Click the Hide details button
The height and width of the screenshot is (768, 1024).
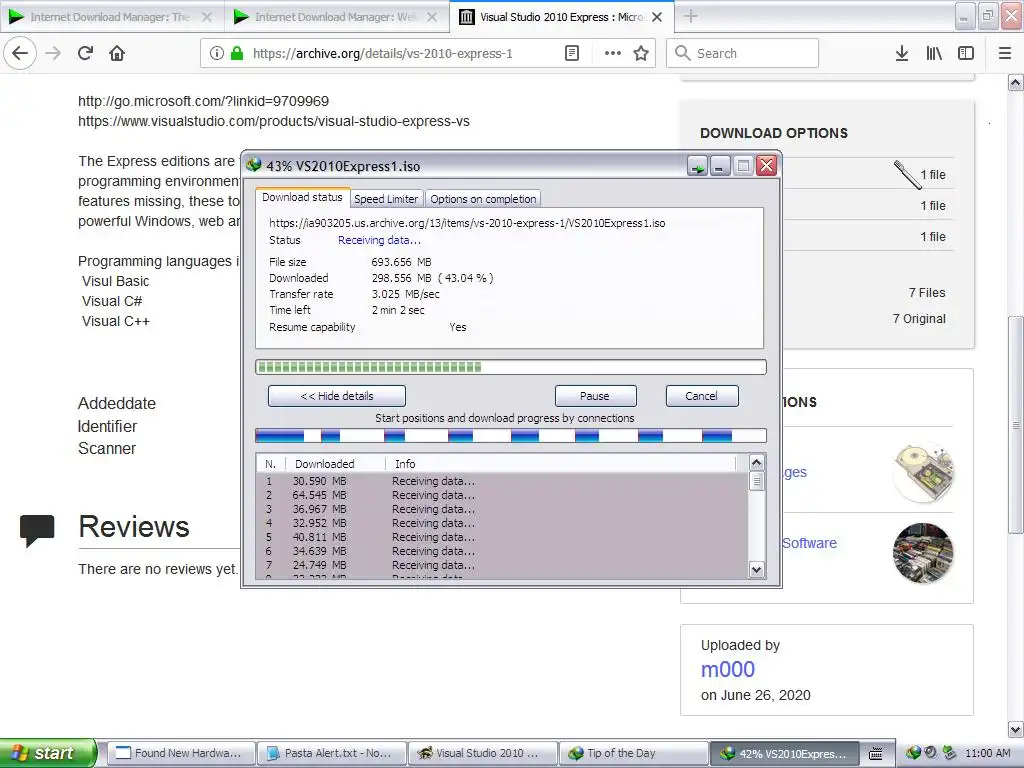336,396
